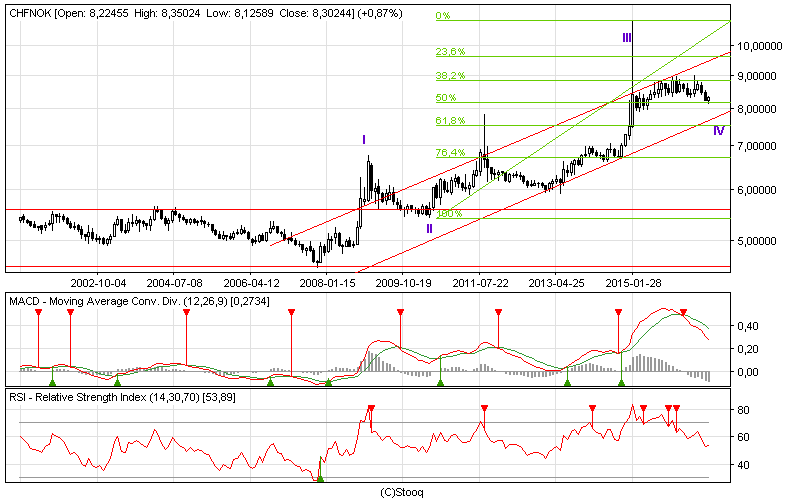The width and height of the screenshot is (800, 500).
Task: Select Elliott wave label III
Action: tap(627, 37)
